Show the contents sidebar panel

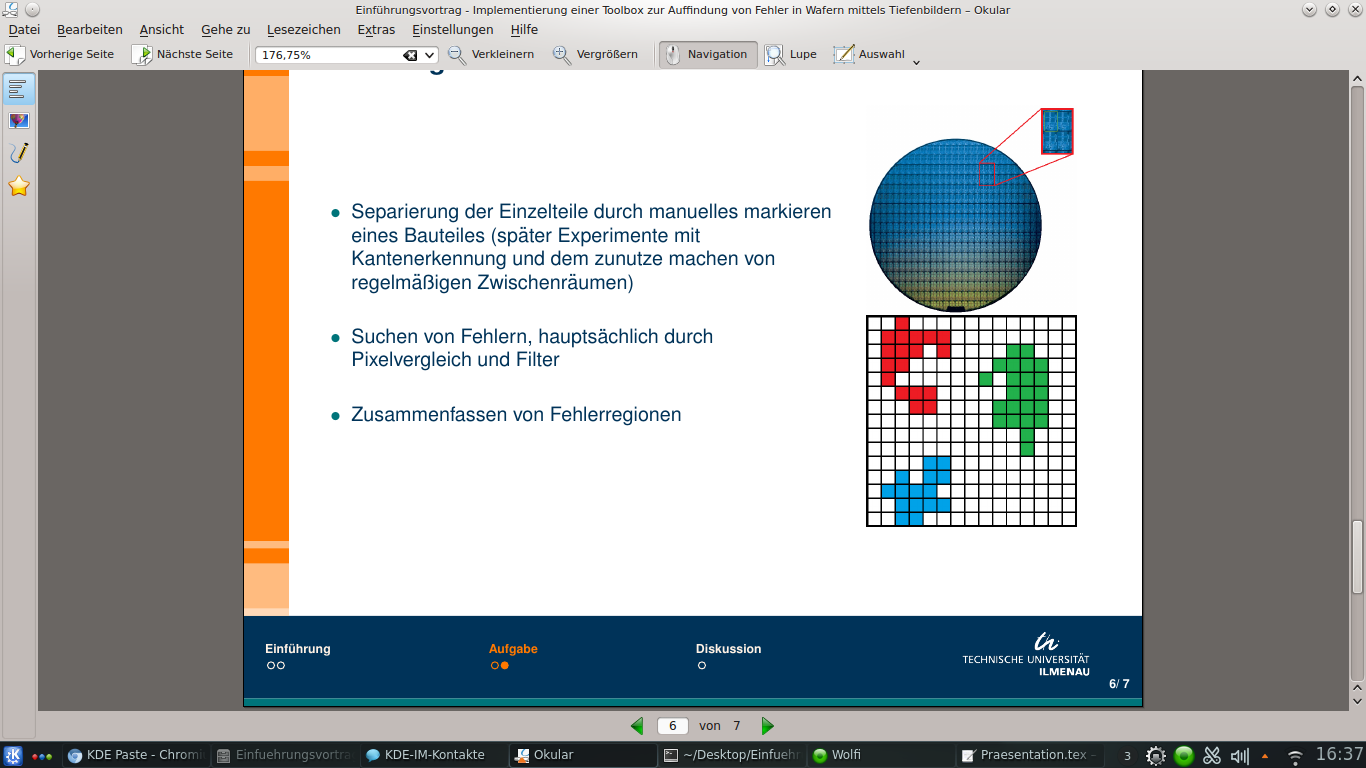click(19, 89)
